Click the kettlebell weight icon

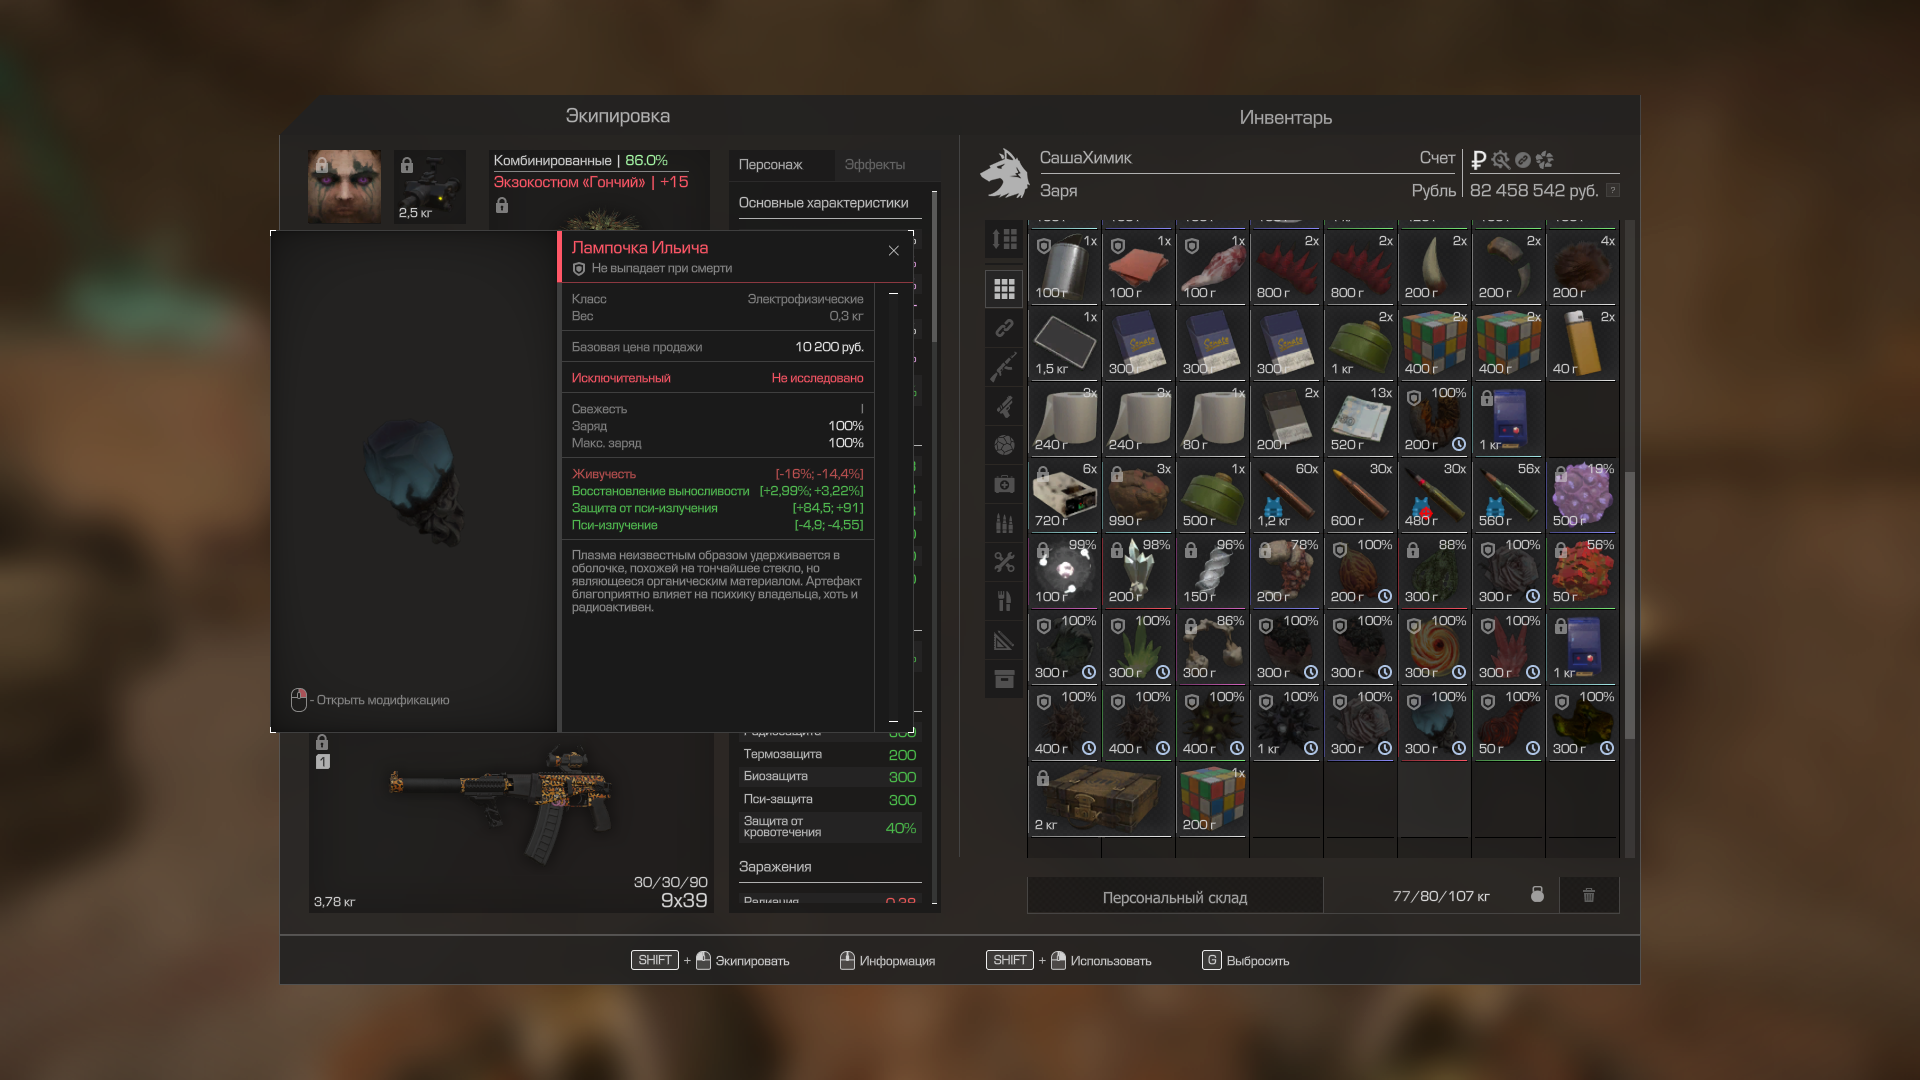point(1537,894)
